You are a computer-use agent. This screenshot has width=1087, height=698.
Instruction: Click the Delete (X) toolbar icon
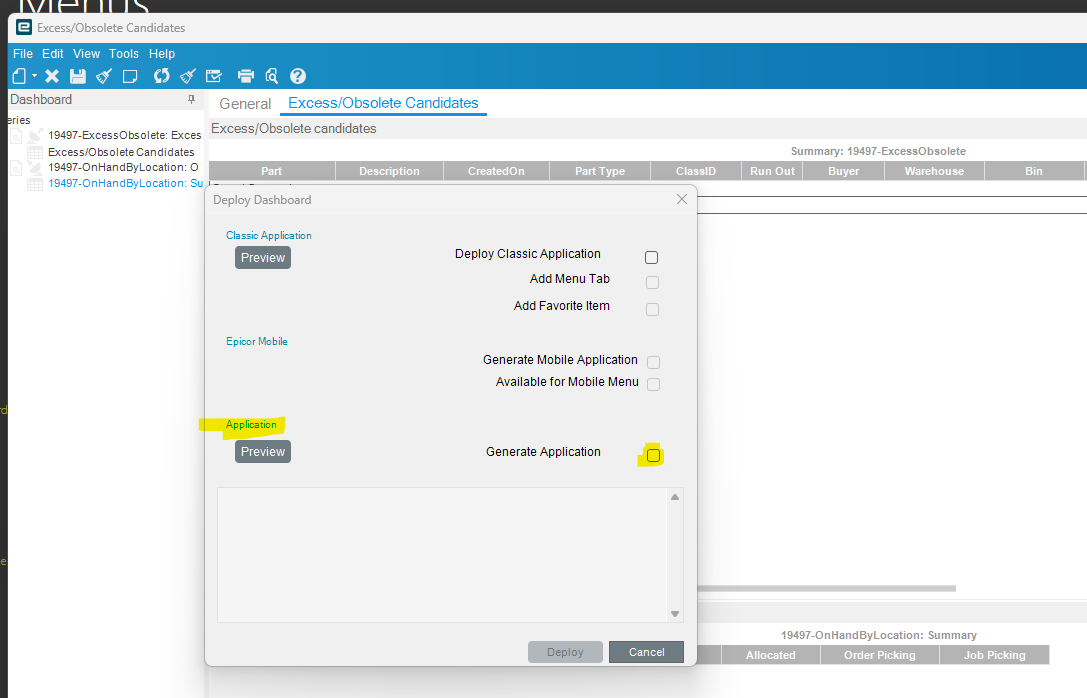coord(53,75)
